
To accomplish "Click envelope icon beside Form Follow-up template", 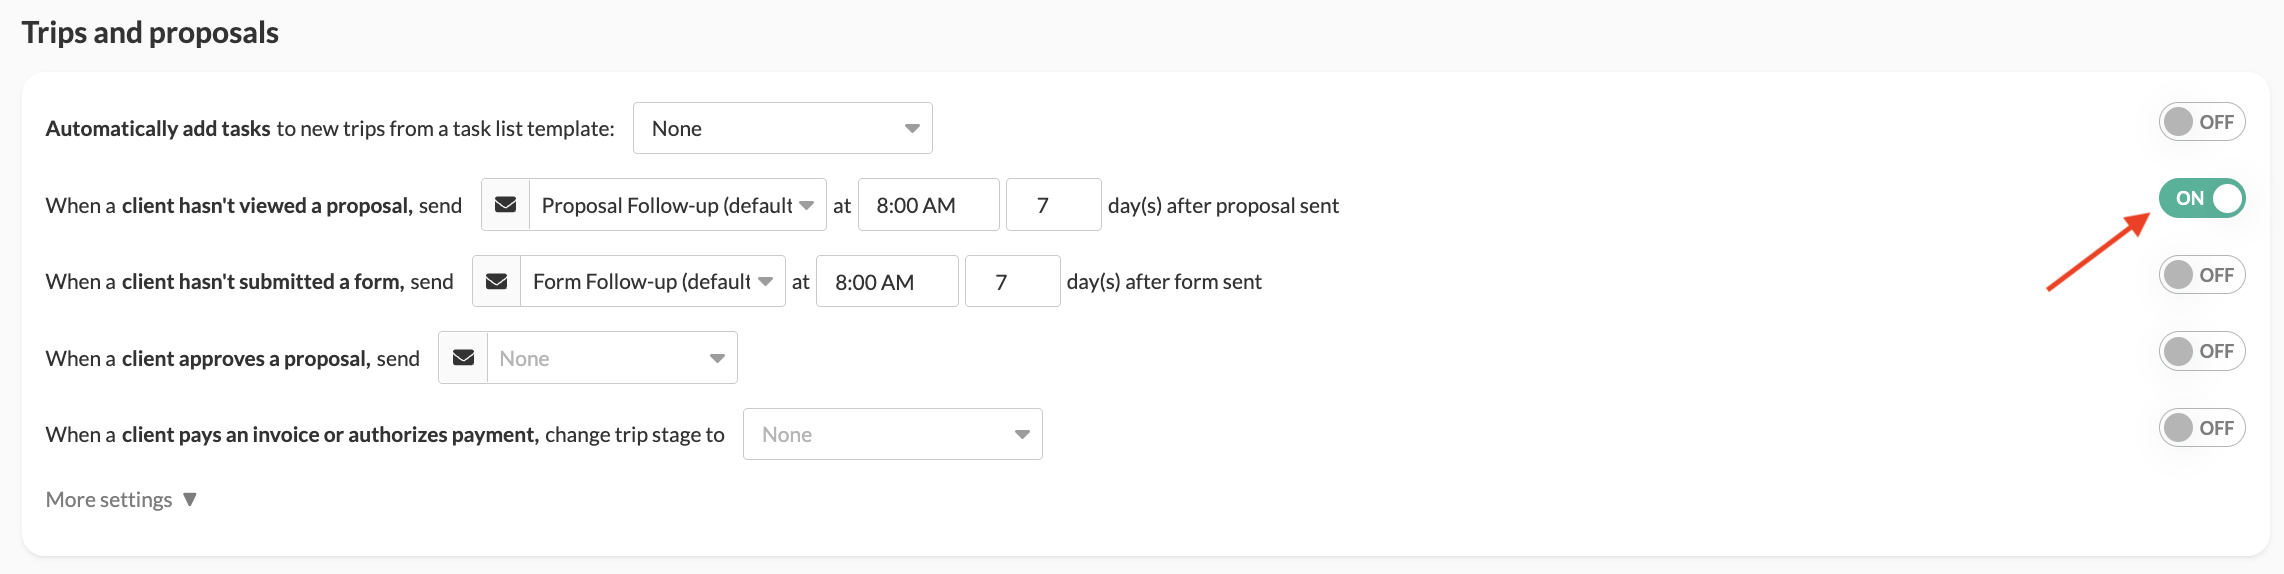I will [x=496, y=282].
